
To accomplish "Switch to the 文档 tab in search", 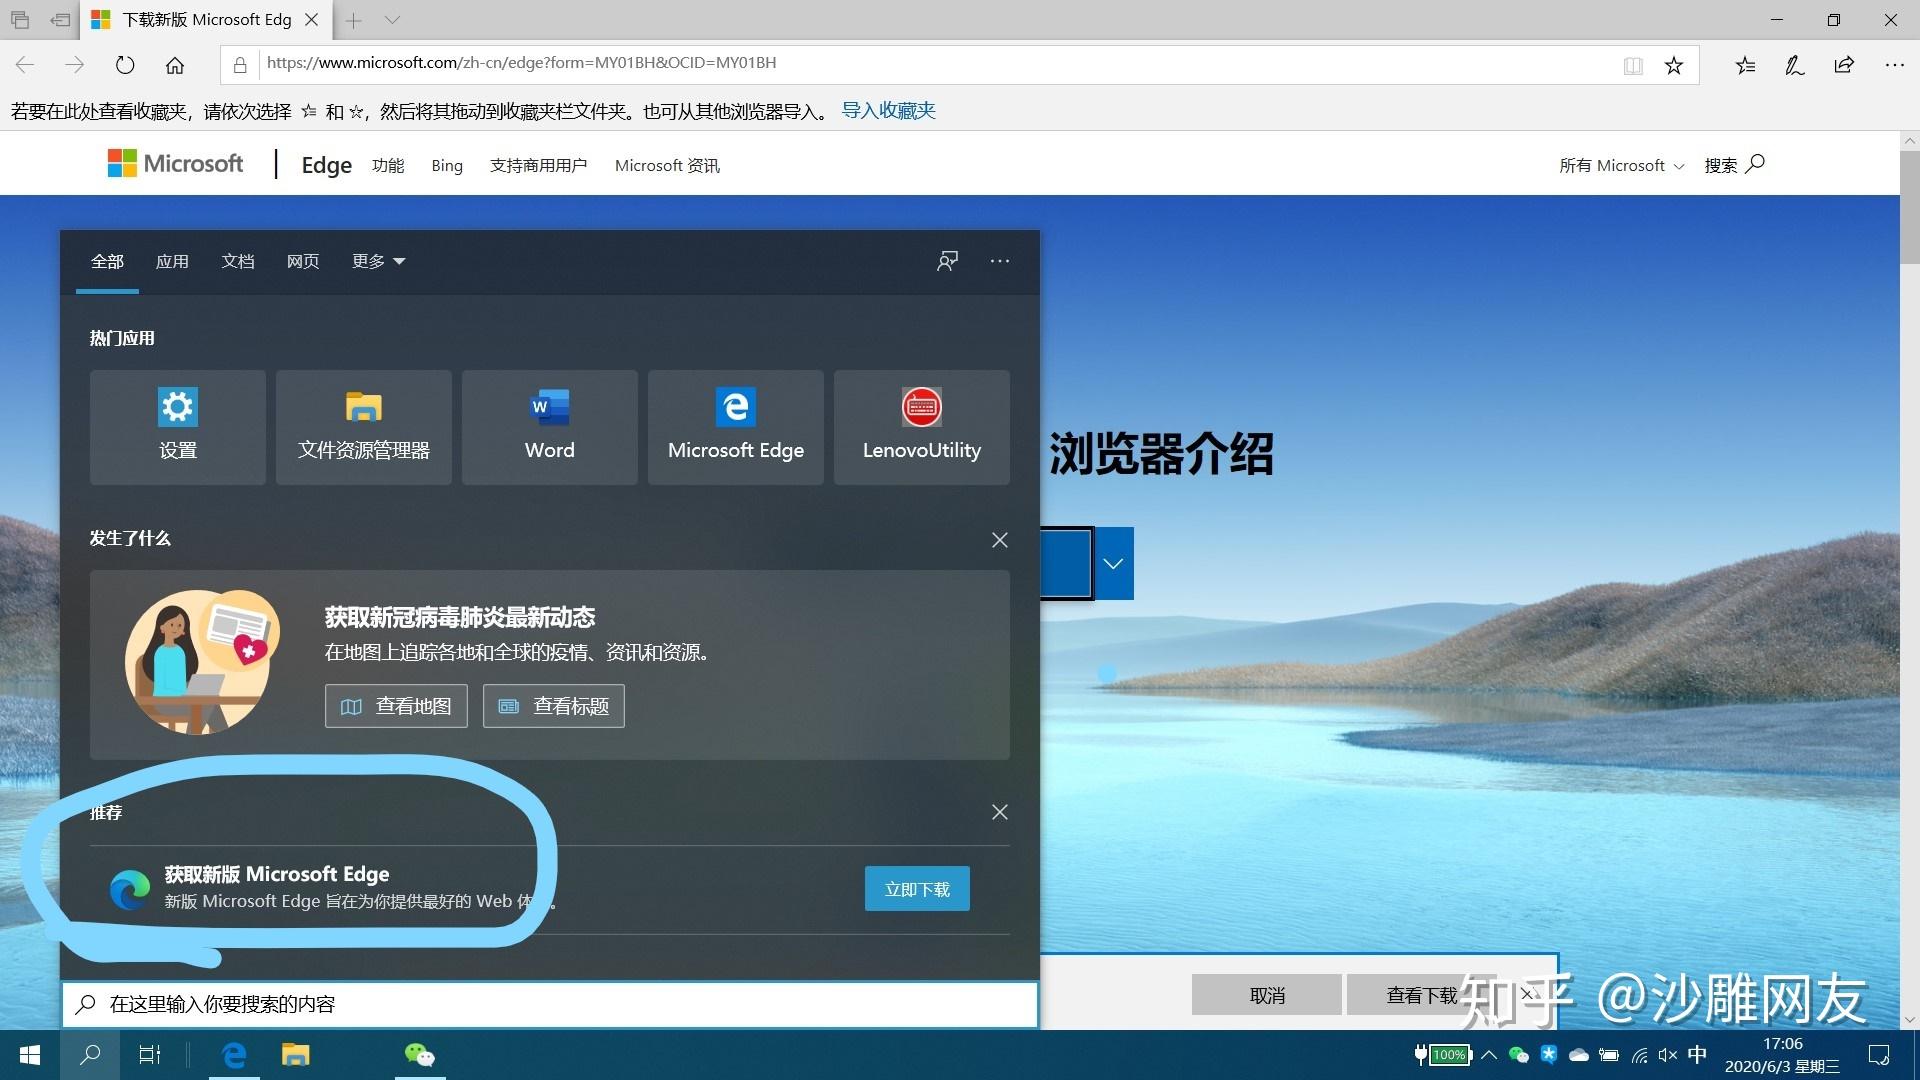I will point(238,262).
